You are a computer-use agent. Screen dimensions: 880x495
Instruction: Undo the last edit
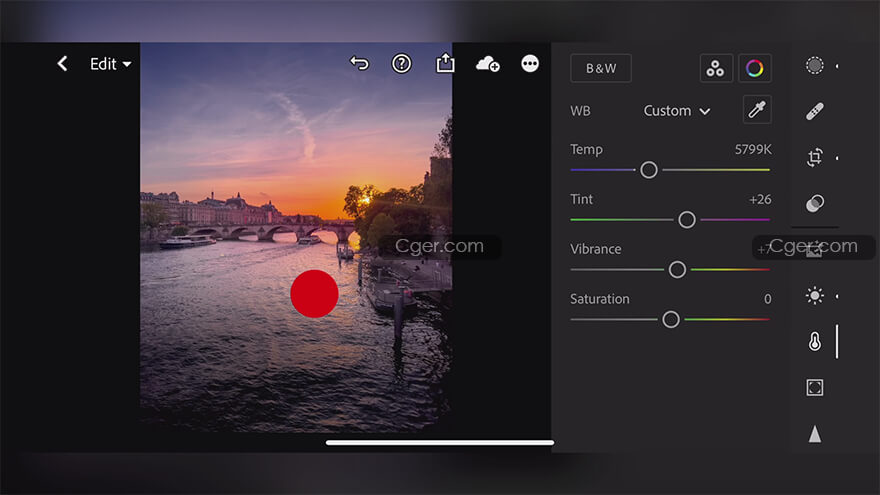(359, 64)
